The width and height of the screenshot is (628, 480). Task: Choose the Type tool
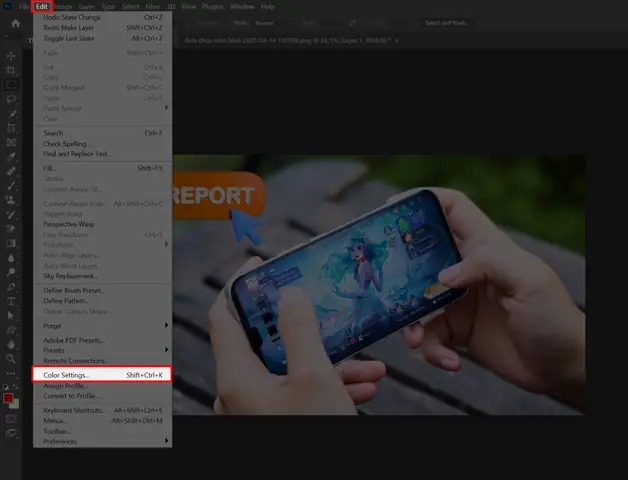click(x=11, y=300)
